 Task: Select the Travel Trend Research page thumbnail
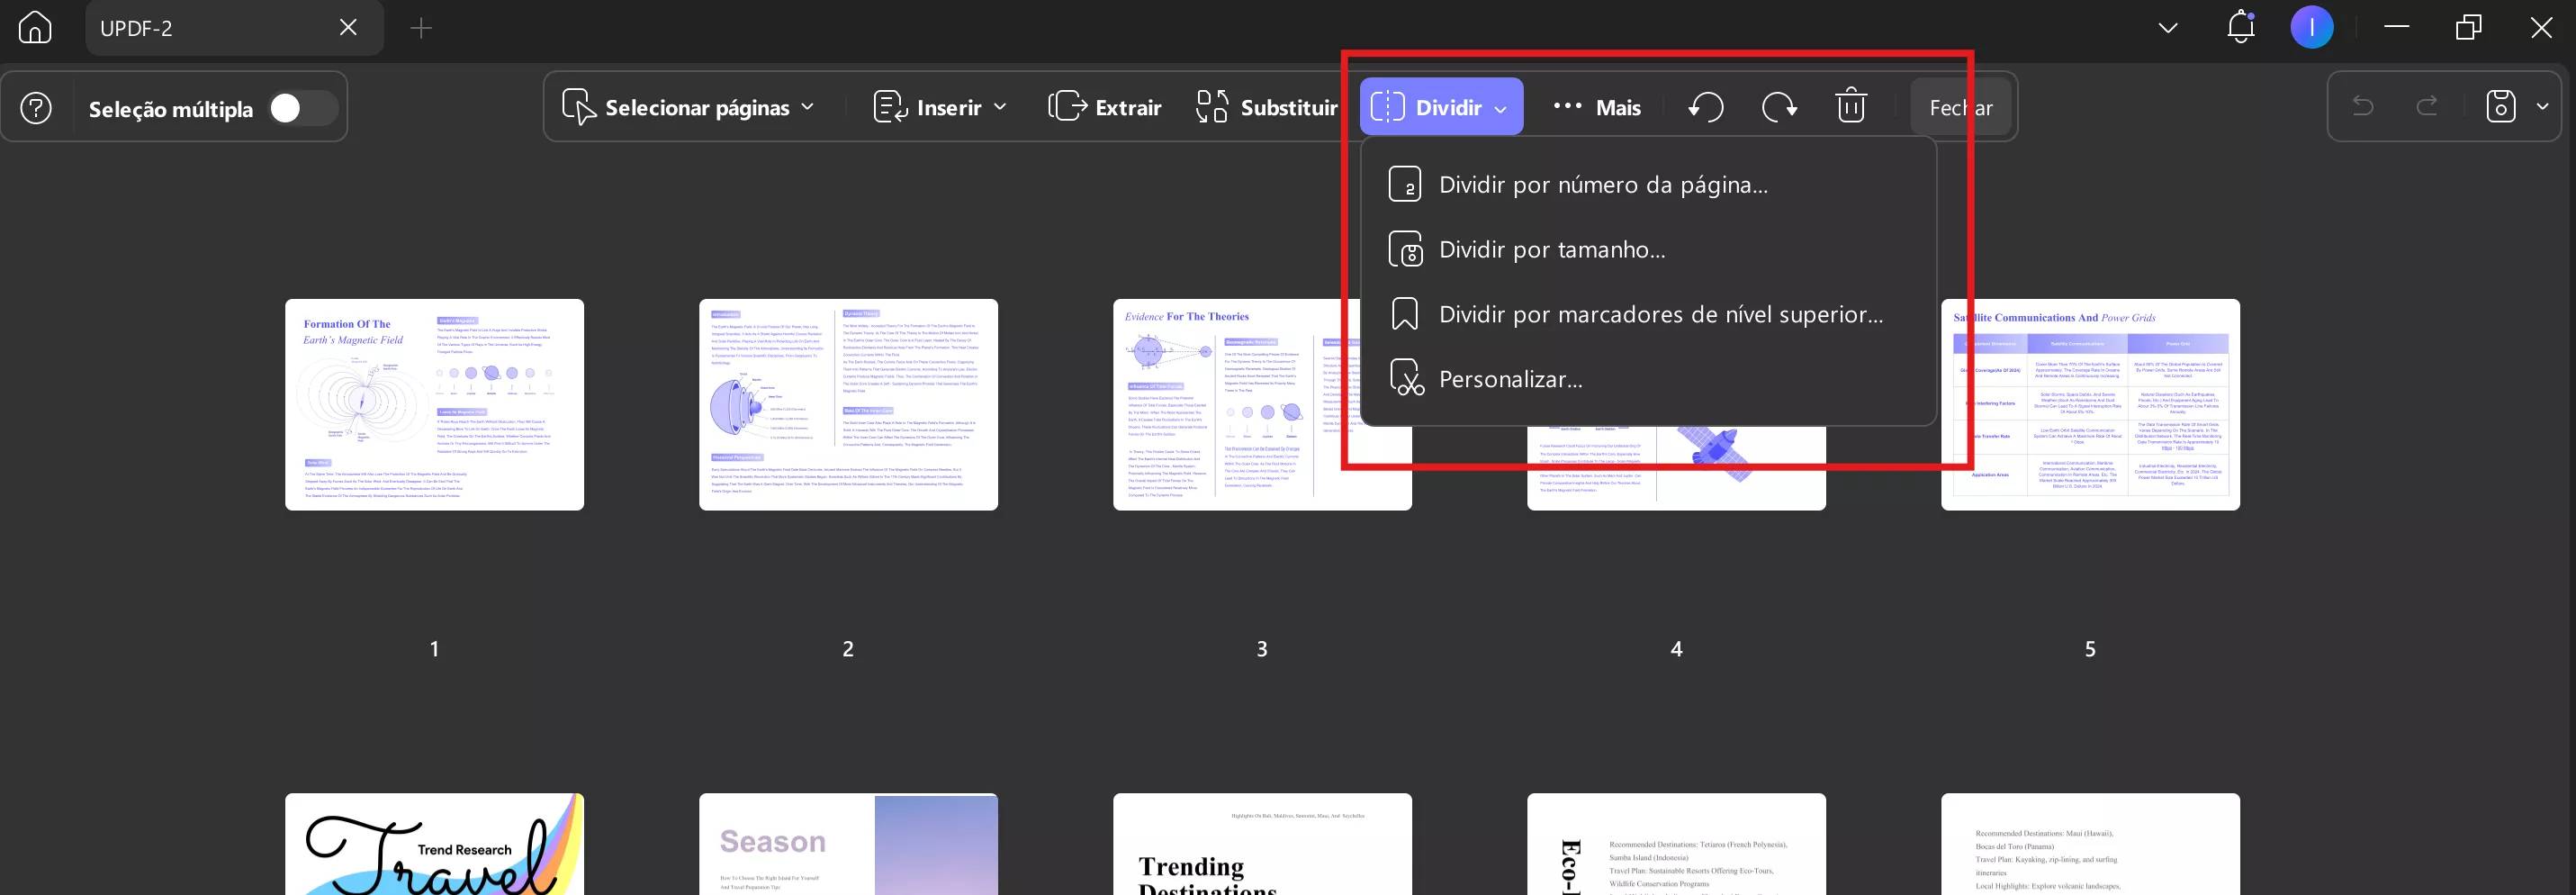pyautogui.click(x=434, y=844)
